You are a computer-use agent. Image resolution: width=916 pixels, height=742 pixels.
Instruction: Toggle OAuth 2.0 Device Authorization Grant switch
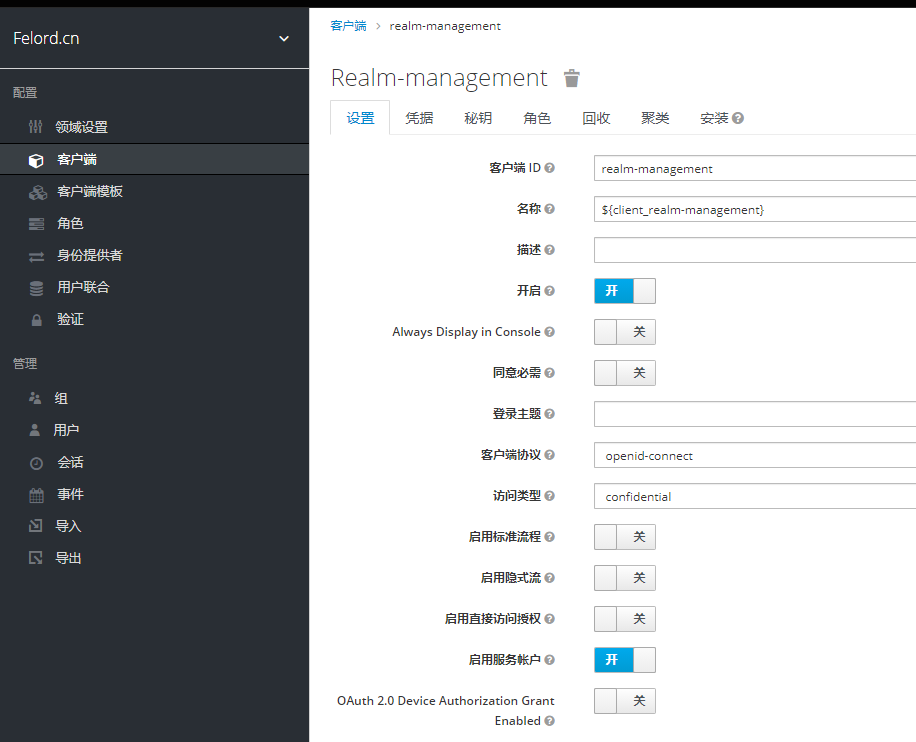coord(624,701)
